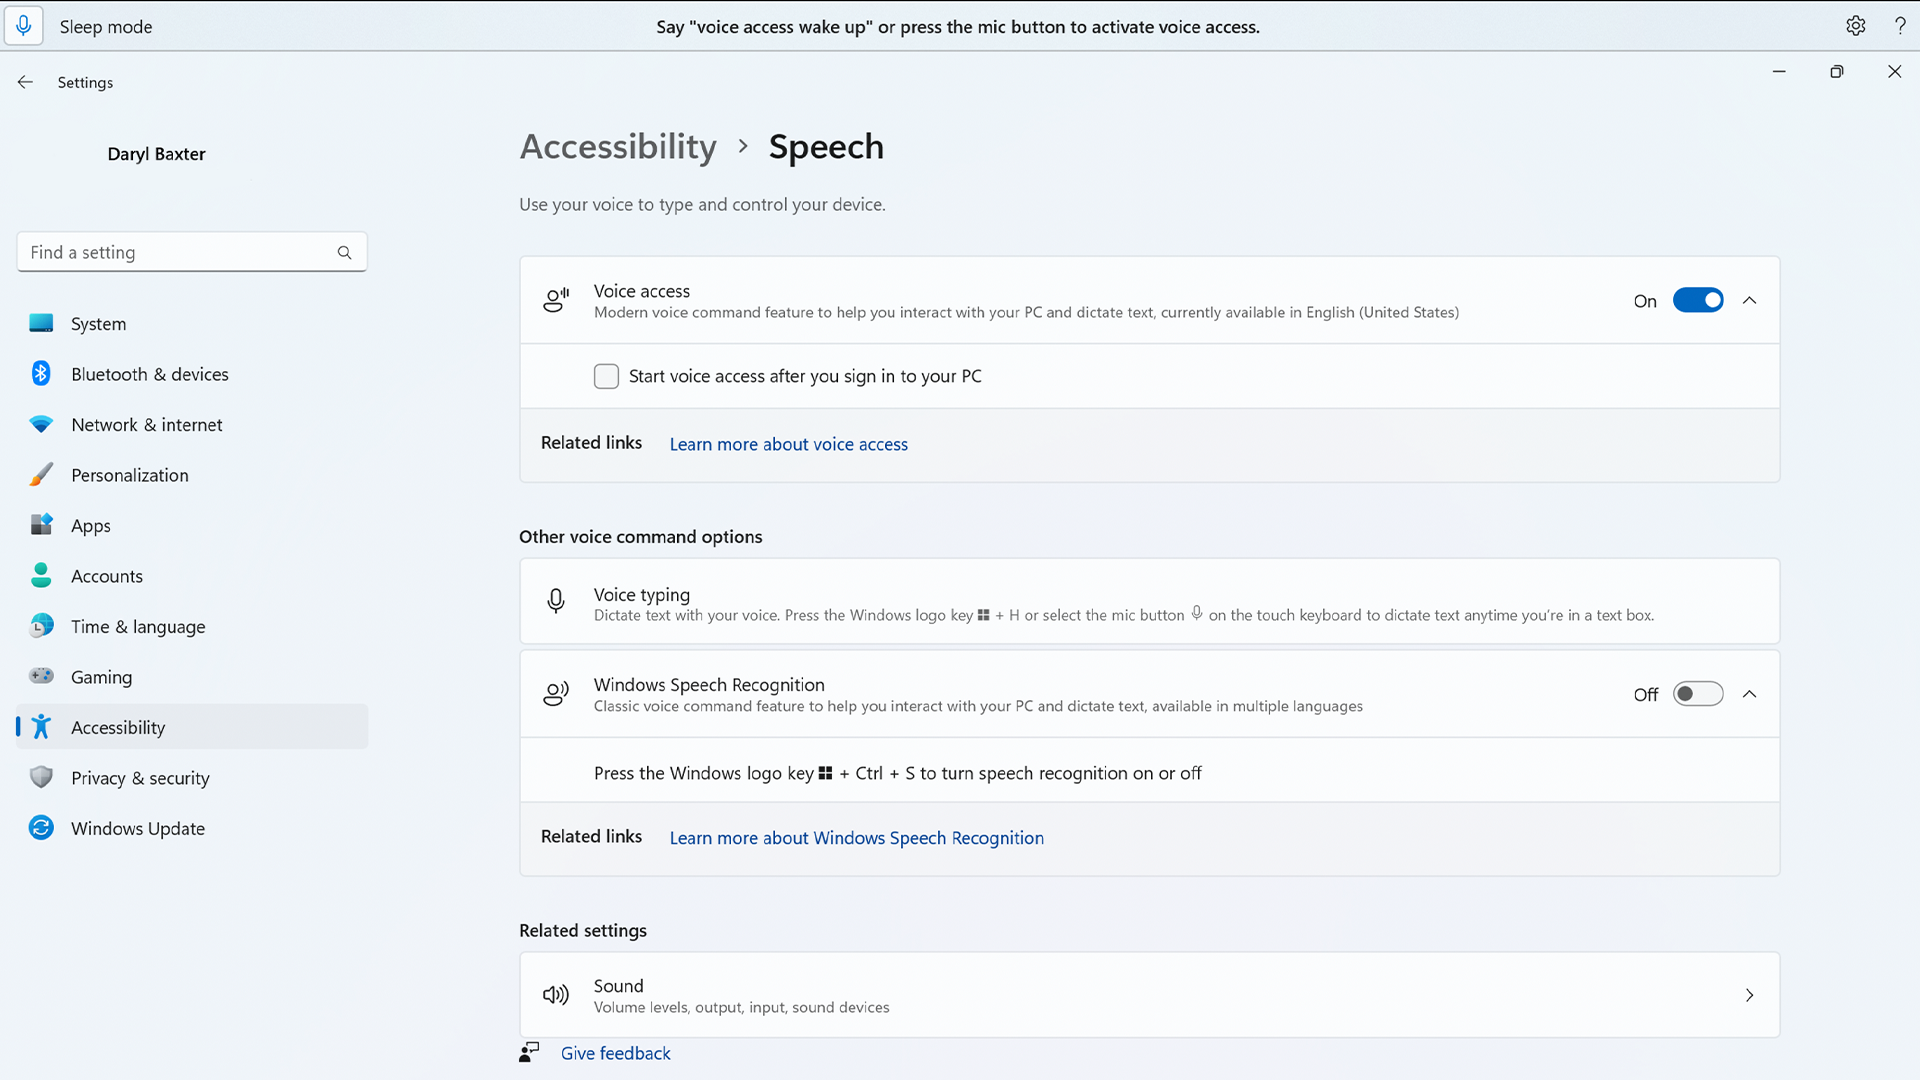Click the Sleep mode status text
The height and width of the screenshot is (1080, 1920).
point(106,27)
